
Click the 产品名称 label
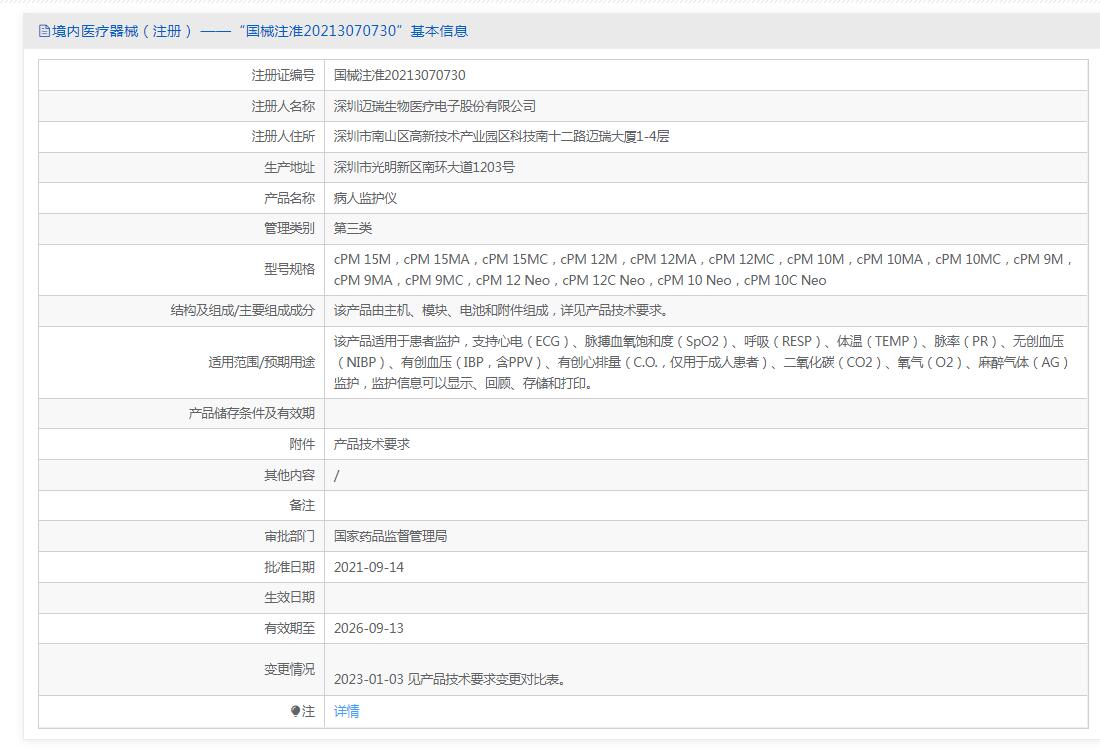point(290,198)
